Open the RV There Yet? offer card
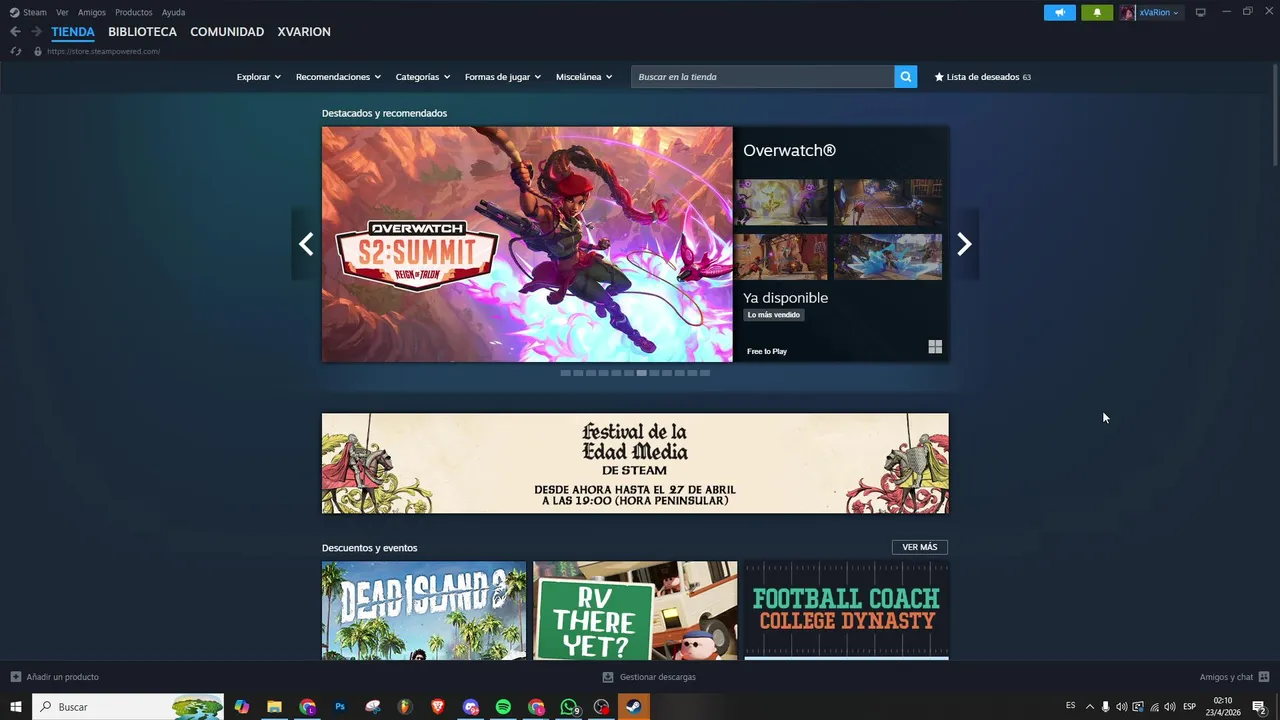Screen dimensions: 1280x720 635,610
